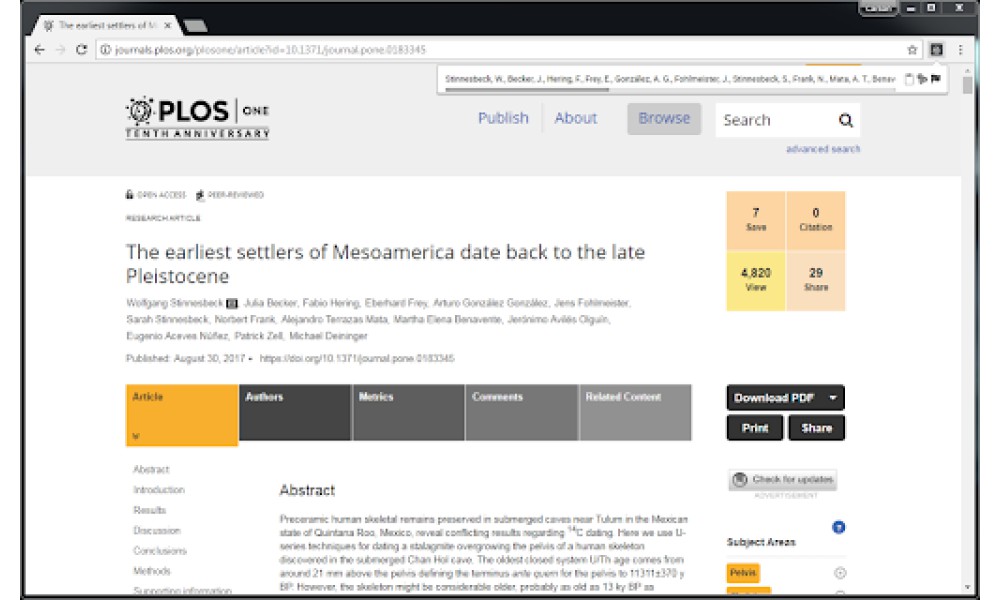
Task: Click the Print button
Action: pos(754,428)
